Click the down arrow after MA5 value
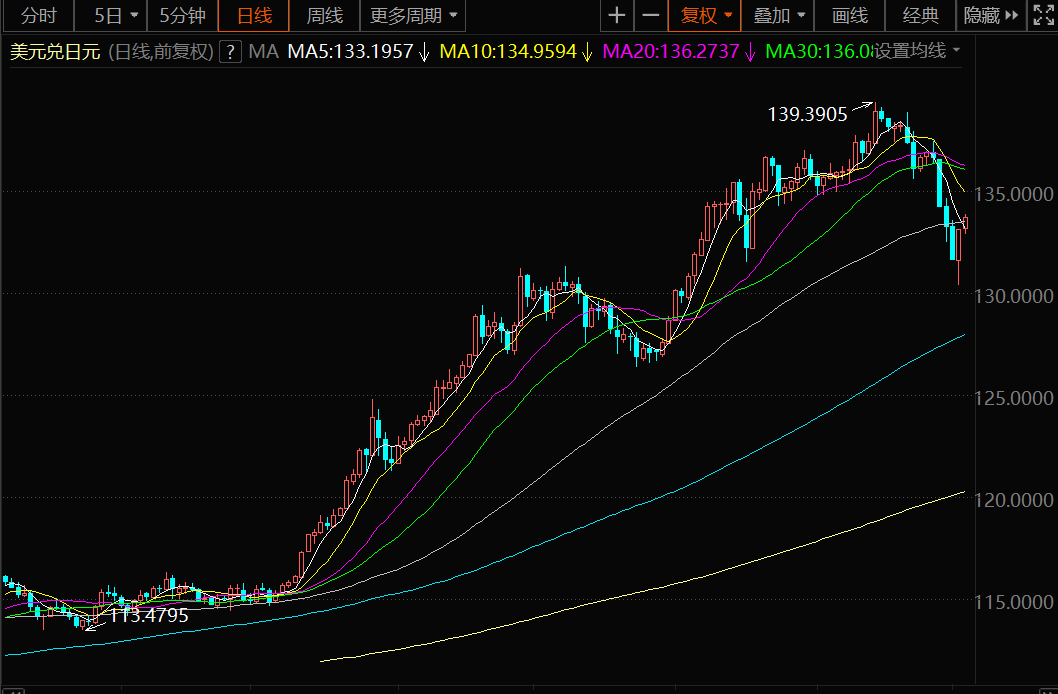Image resolution: width=1058 pixels, height=694 pixels. (x=425, y=52)
